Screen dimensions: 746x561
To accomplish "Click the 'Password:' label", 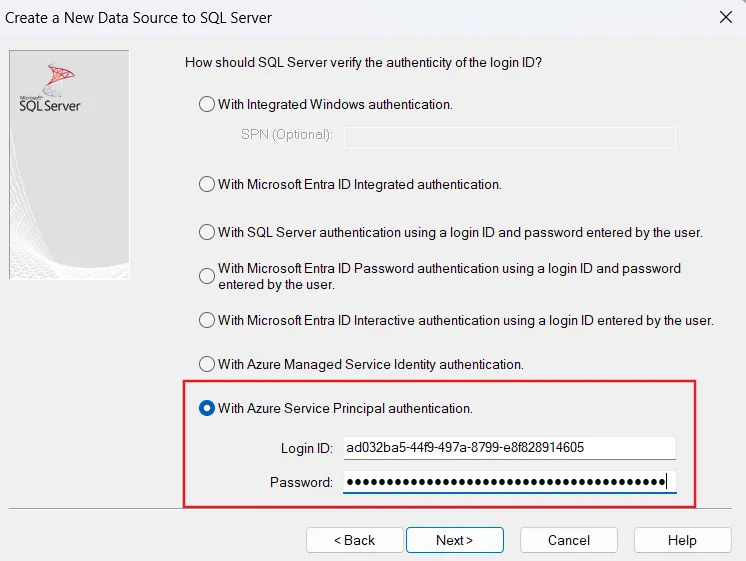I will point(301,482).
